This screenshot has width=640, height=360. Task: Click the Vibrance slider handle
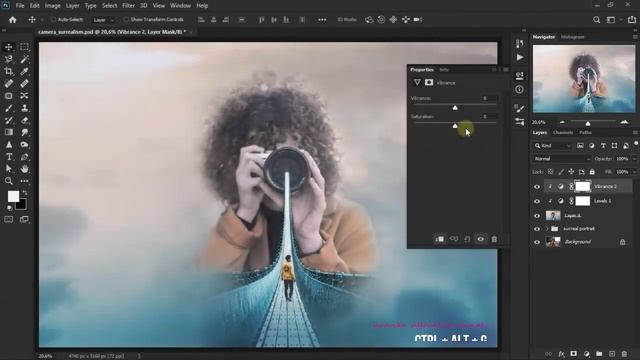(x=455, y=108)
